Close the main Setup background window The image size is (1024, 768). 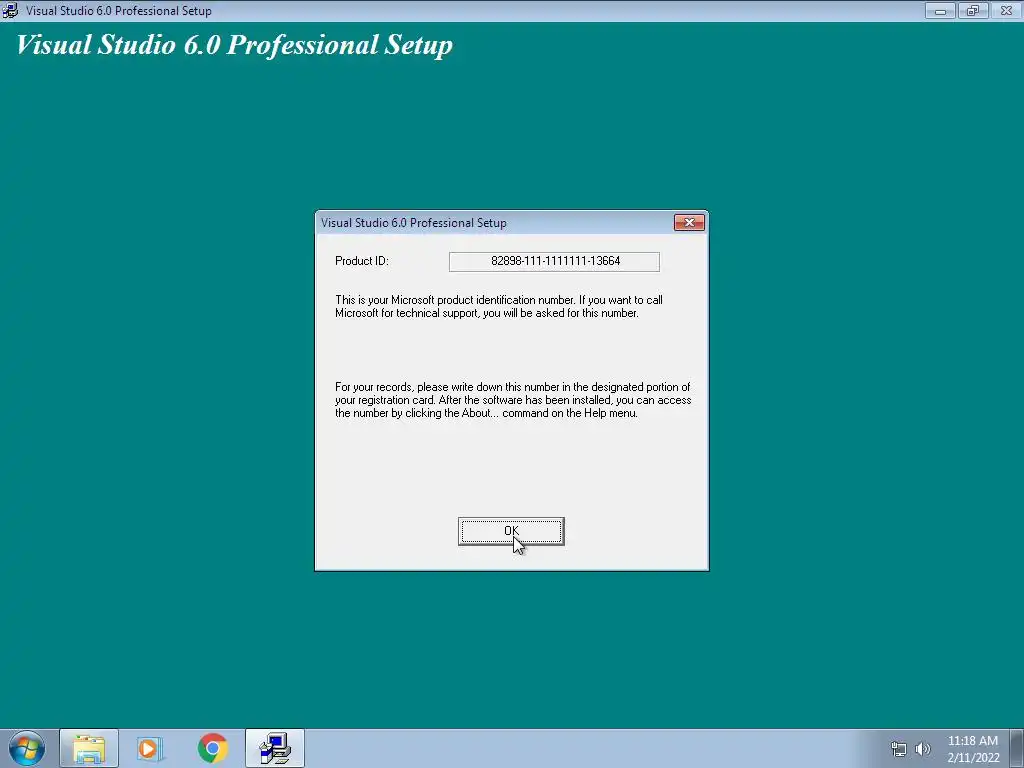[x=1006, y=10]
